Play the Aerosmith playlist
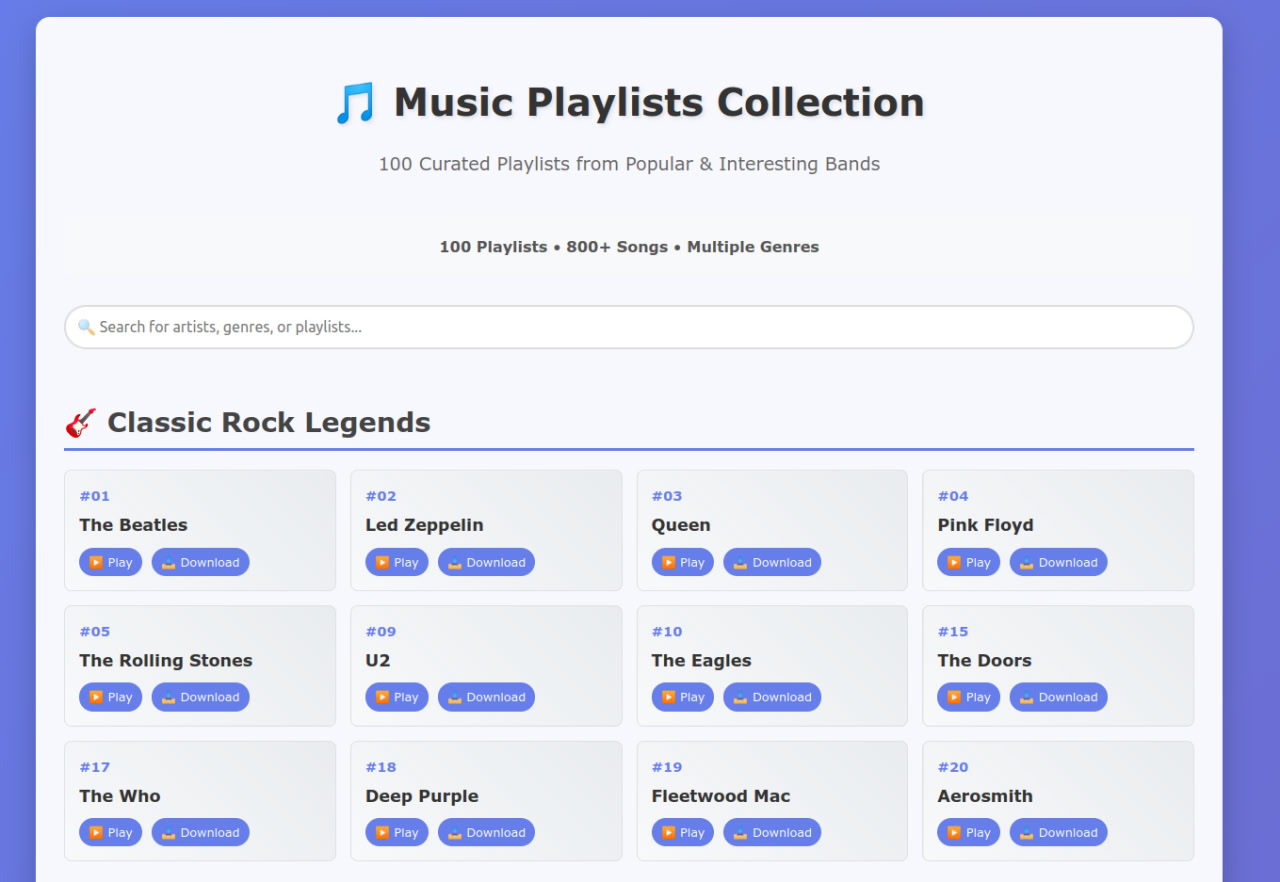 pos(969,832)
